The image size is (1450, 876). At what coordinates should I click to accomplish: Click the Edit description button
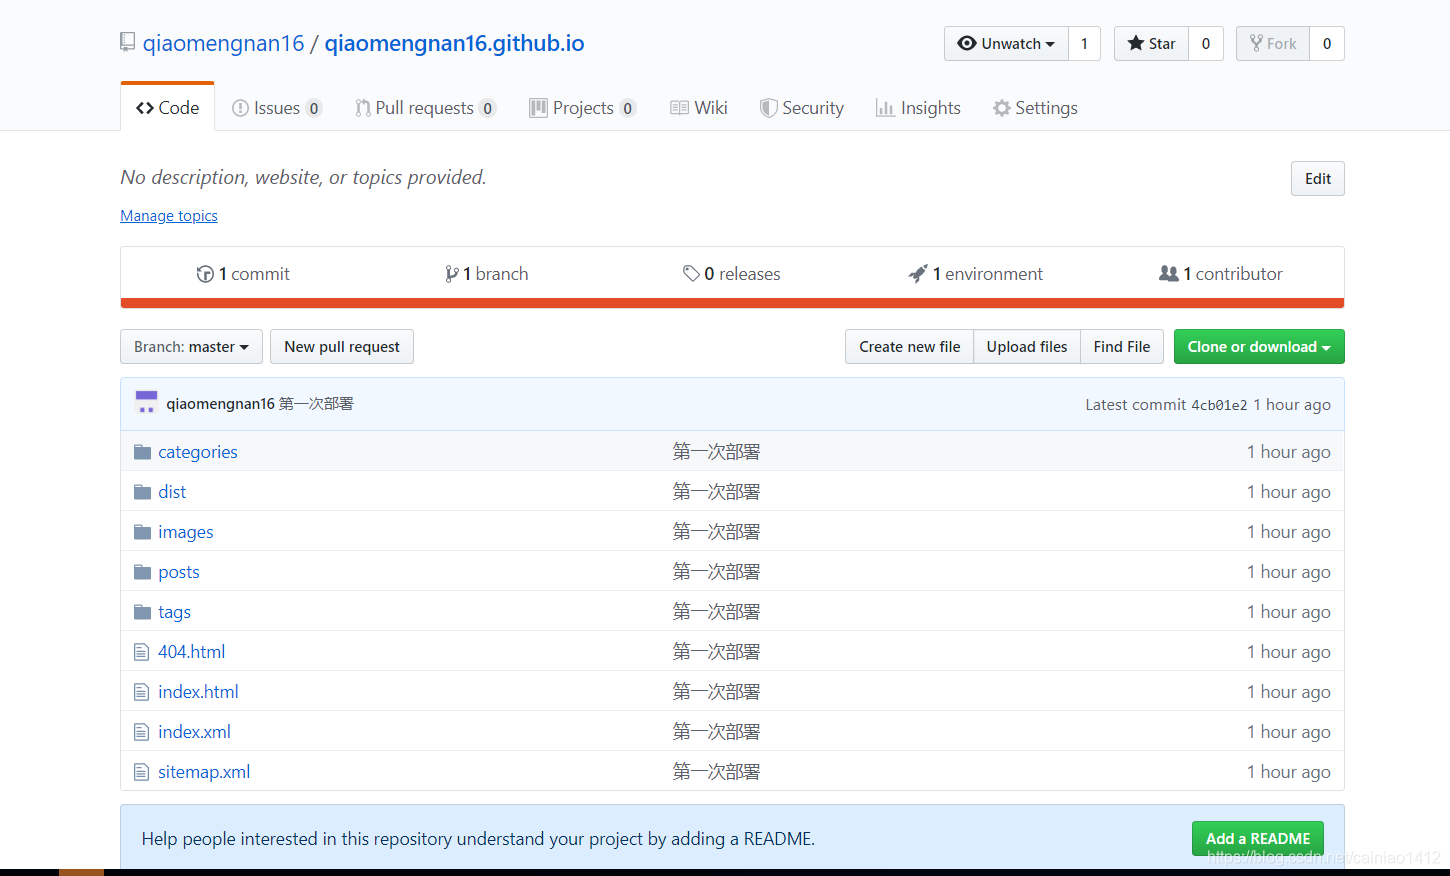pos(1318,178)
